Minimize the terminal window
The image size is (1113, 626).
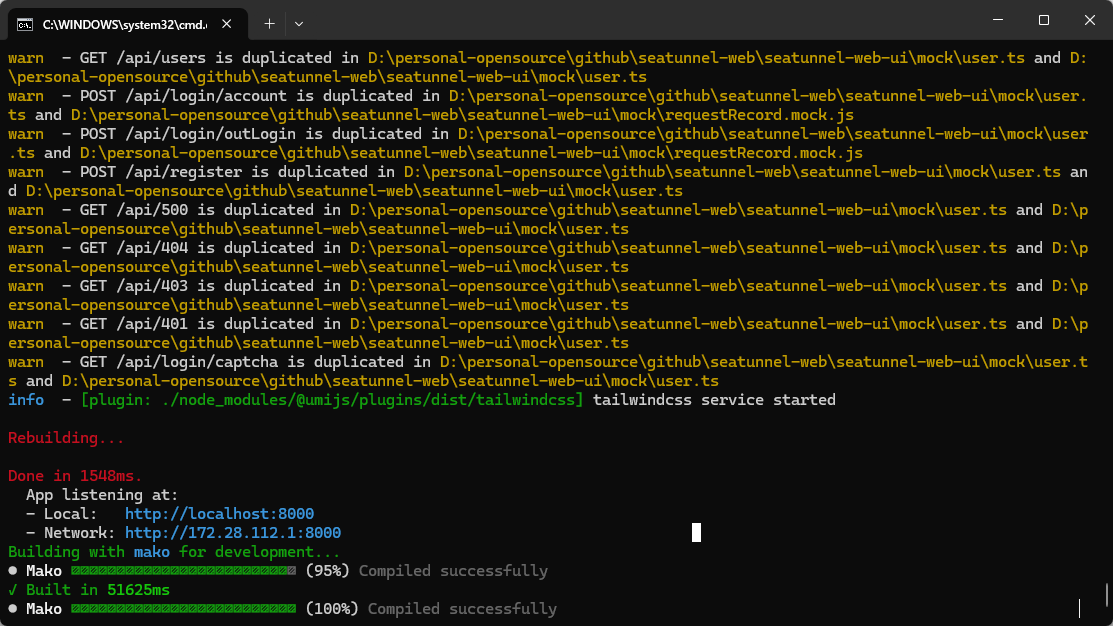coord(998,20)
